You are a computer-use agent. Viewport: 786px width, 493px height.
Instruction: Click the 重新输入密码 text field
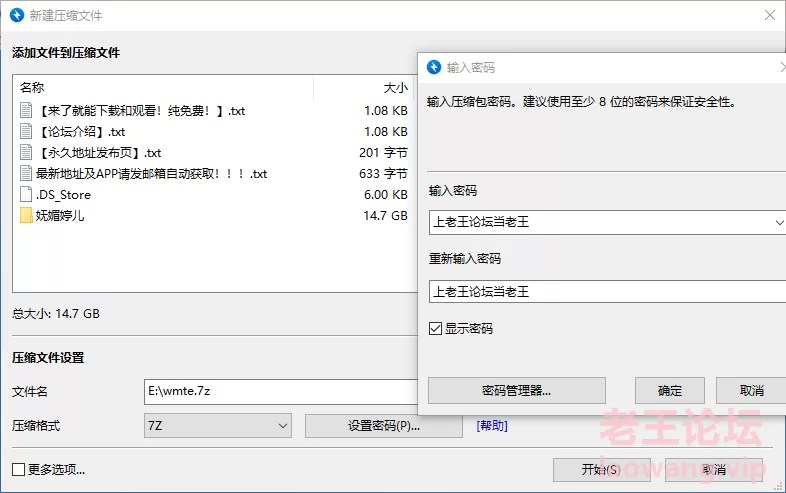click(x=607, y=291)
